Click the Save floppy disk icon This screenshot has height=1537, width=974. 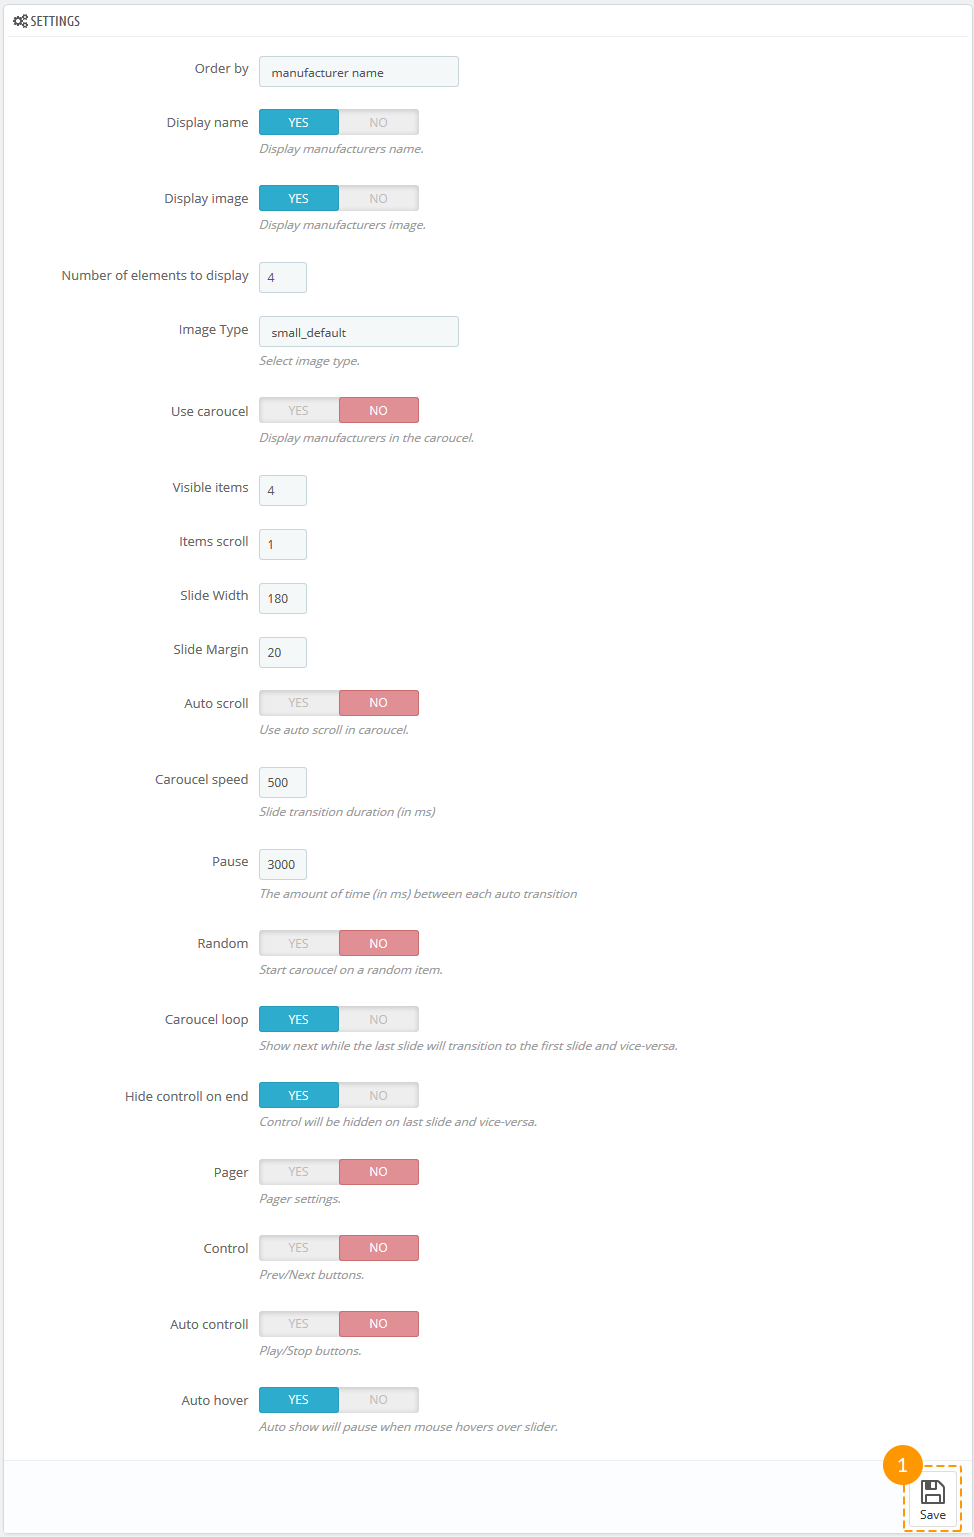tap(932, 1491)
